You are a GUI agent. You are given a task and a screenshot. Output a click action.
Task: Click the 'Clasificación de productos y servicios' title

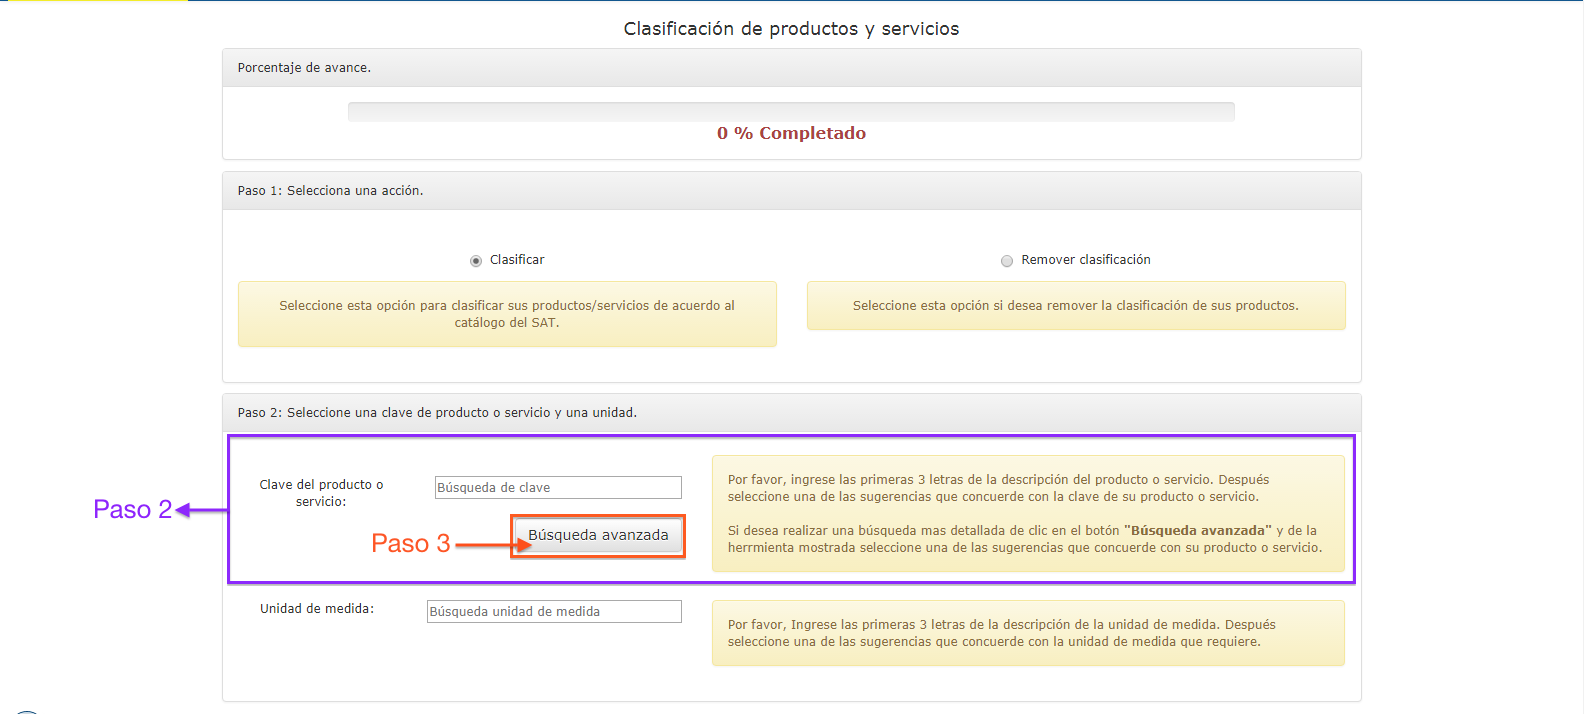[x=791, y=29]
